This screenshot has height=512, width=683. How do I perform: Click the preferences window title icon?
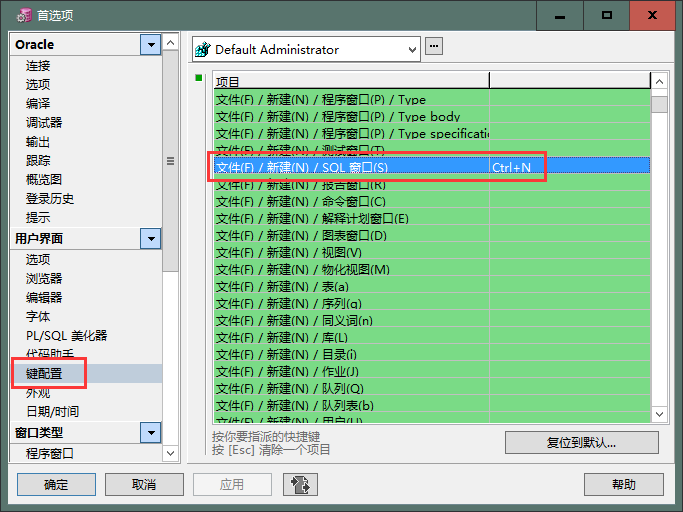(24, 15)
